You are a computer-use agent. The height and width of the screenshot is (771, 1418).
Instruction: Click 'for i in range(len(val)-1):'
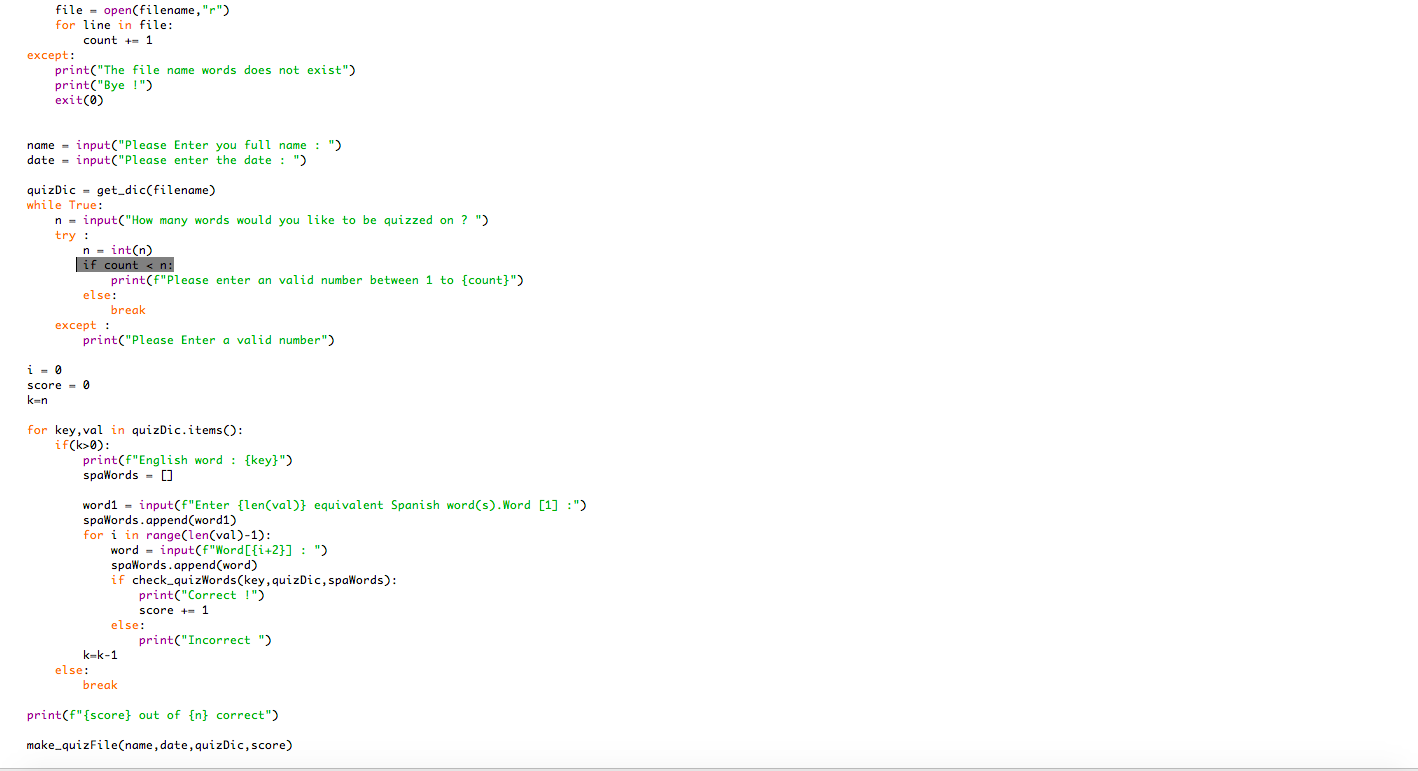click(177, 535)
